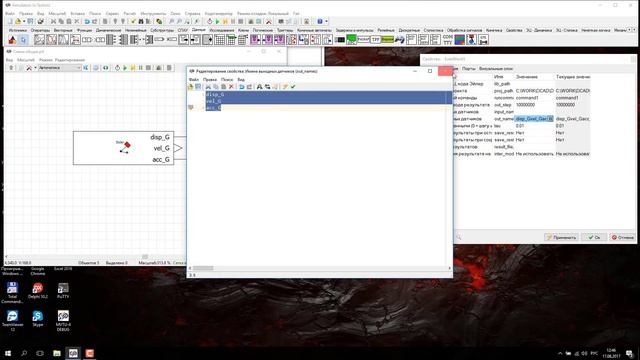
Task: Click stop icon in schema window toolbar
Action: [149, 68]
